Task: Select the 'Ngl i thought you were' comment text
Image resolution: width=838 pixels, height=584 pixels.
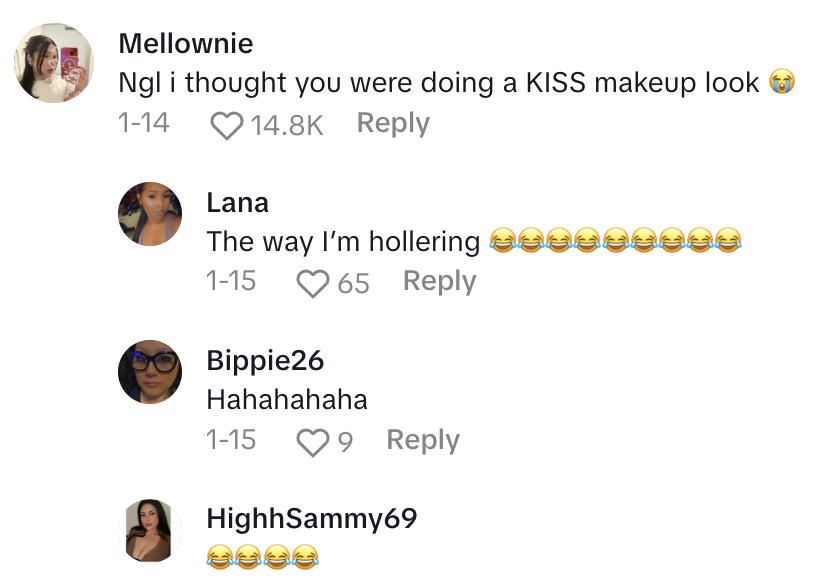Action: 438,83
